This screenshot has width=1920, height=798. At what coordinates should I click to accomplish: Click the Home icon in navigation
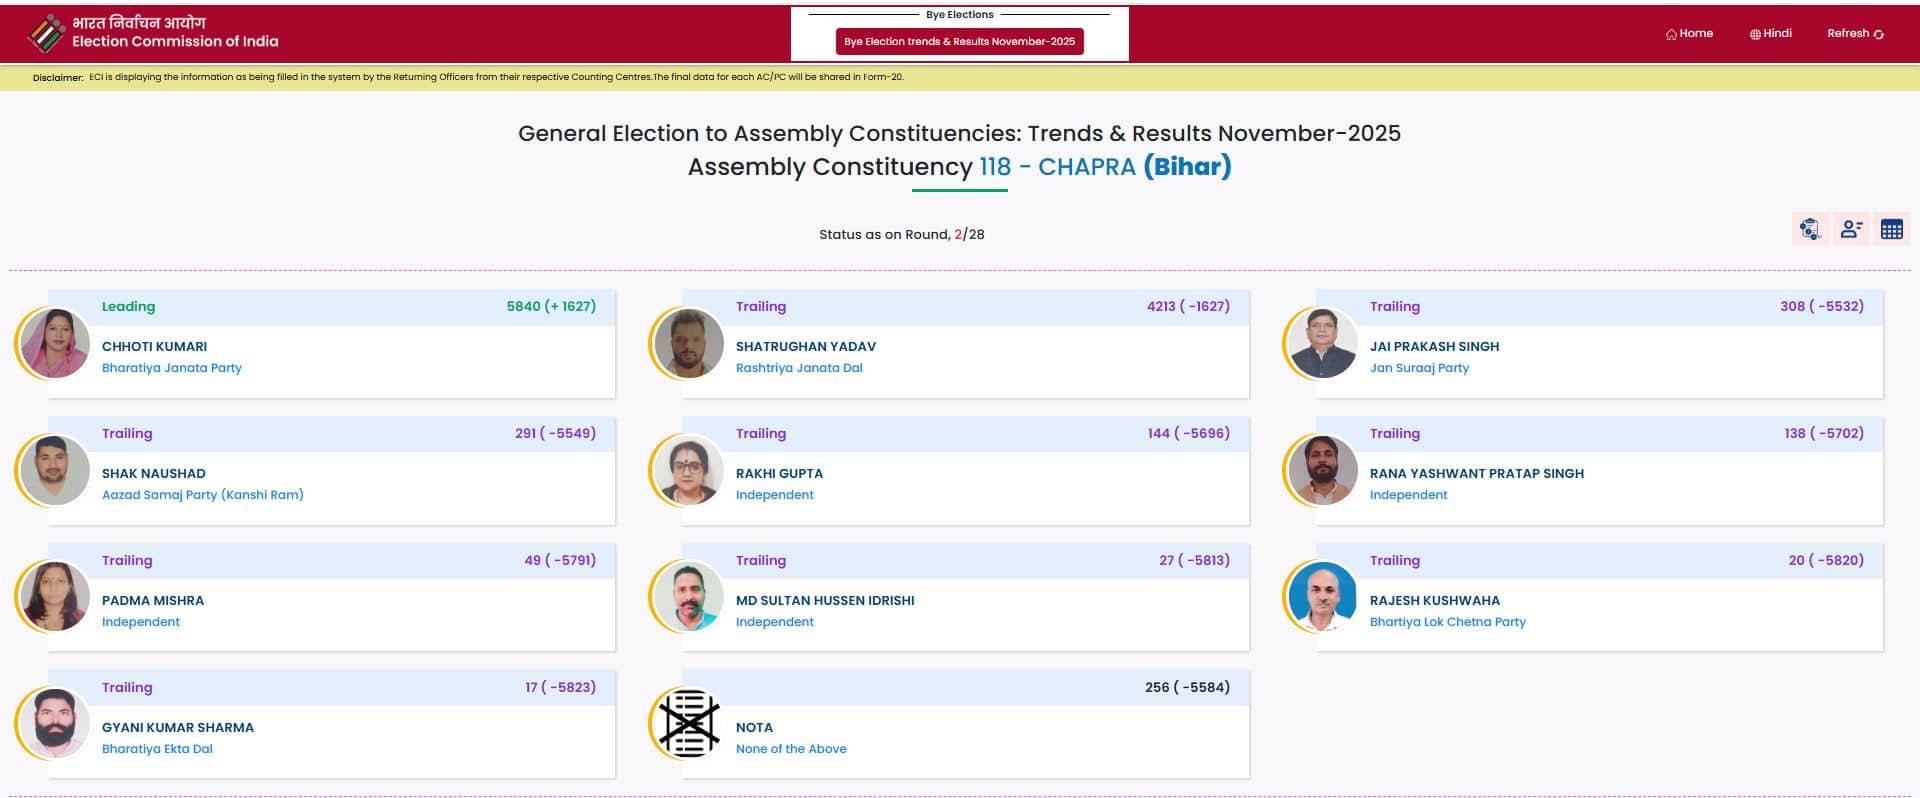click(x=1672, y=33)
